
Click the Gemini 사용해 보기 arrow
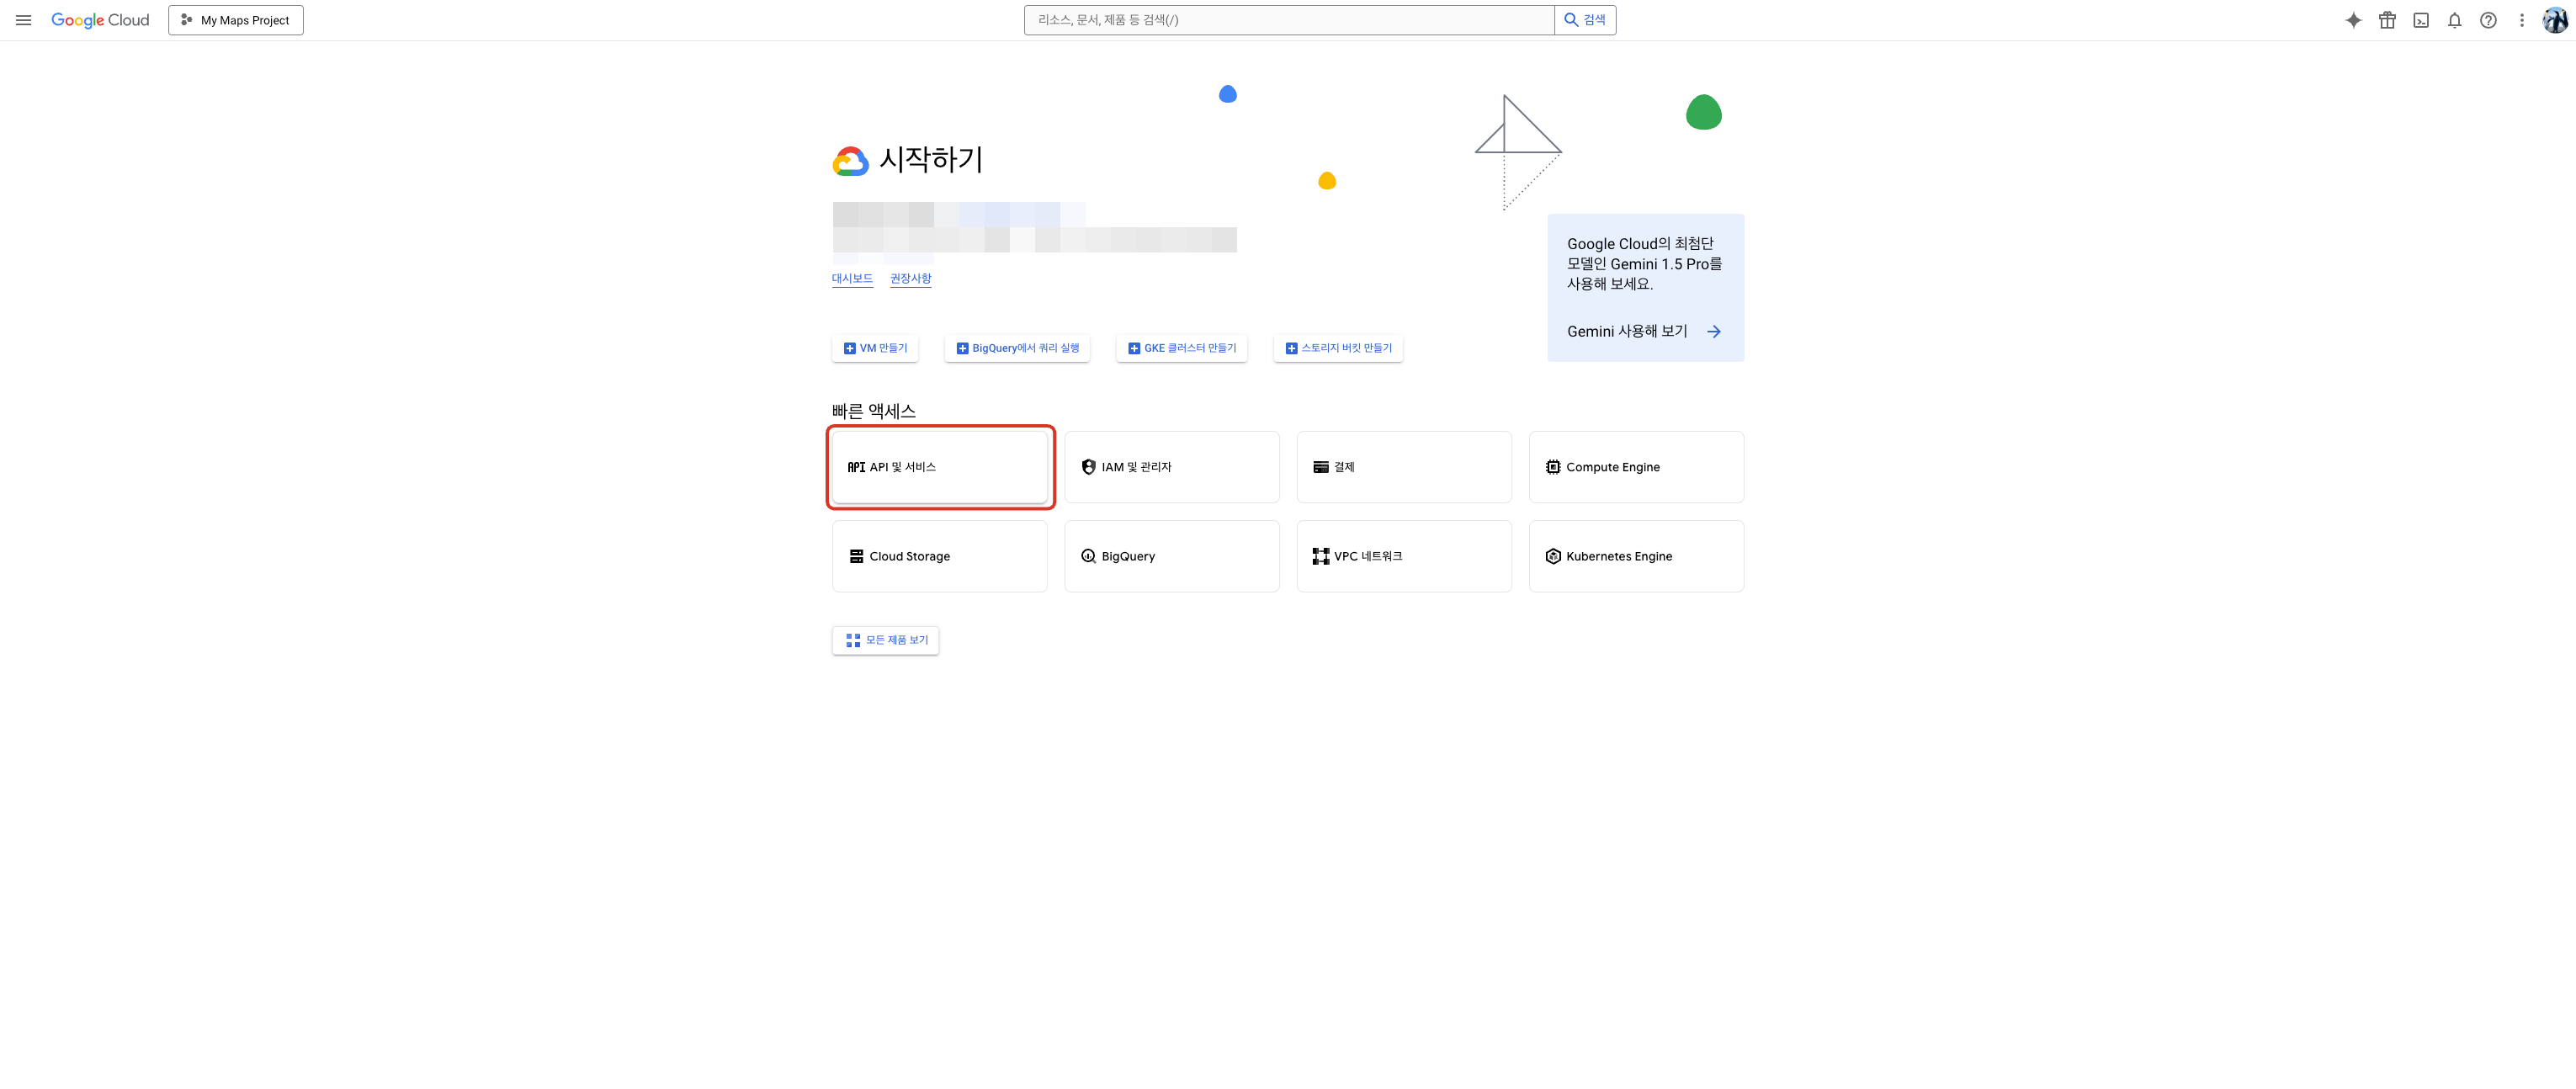pyautogui.click(x=1713, y=331)
